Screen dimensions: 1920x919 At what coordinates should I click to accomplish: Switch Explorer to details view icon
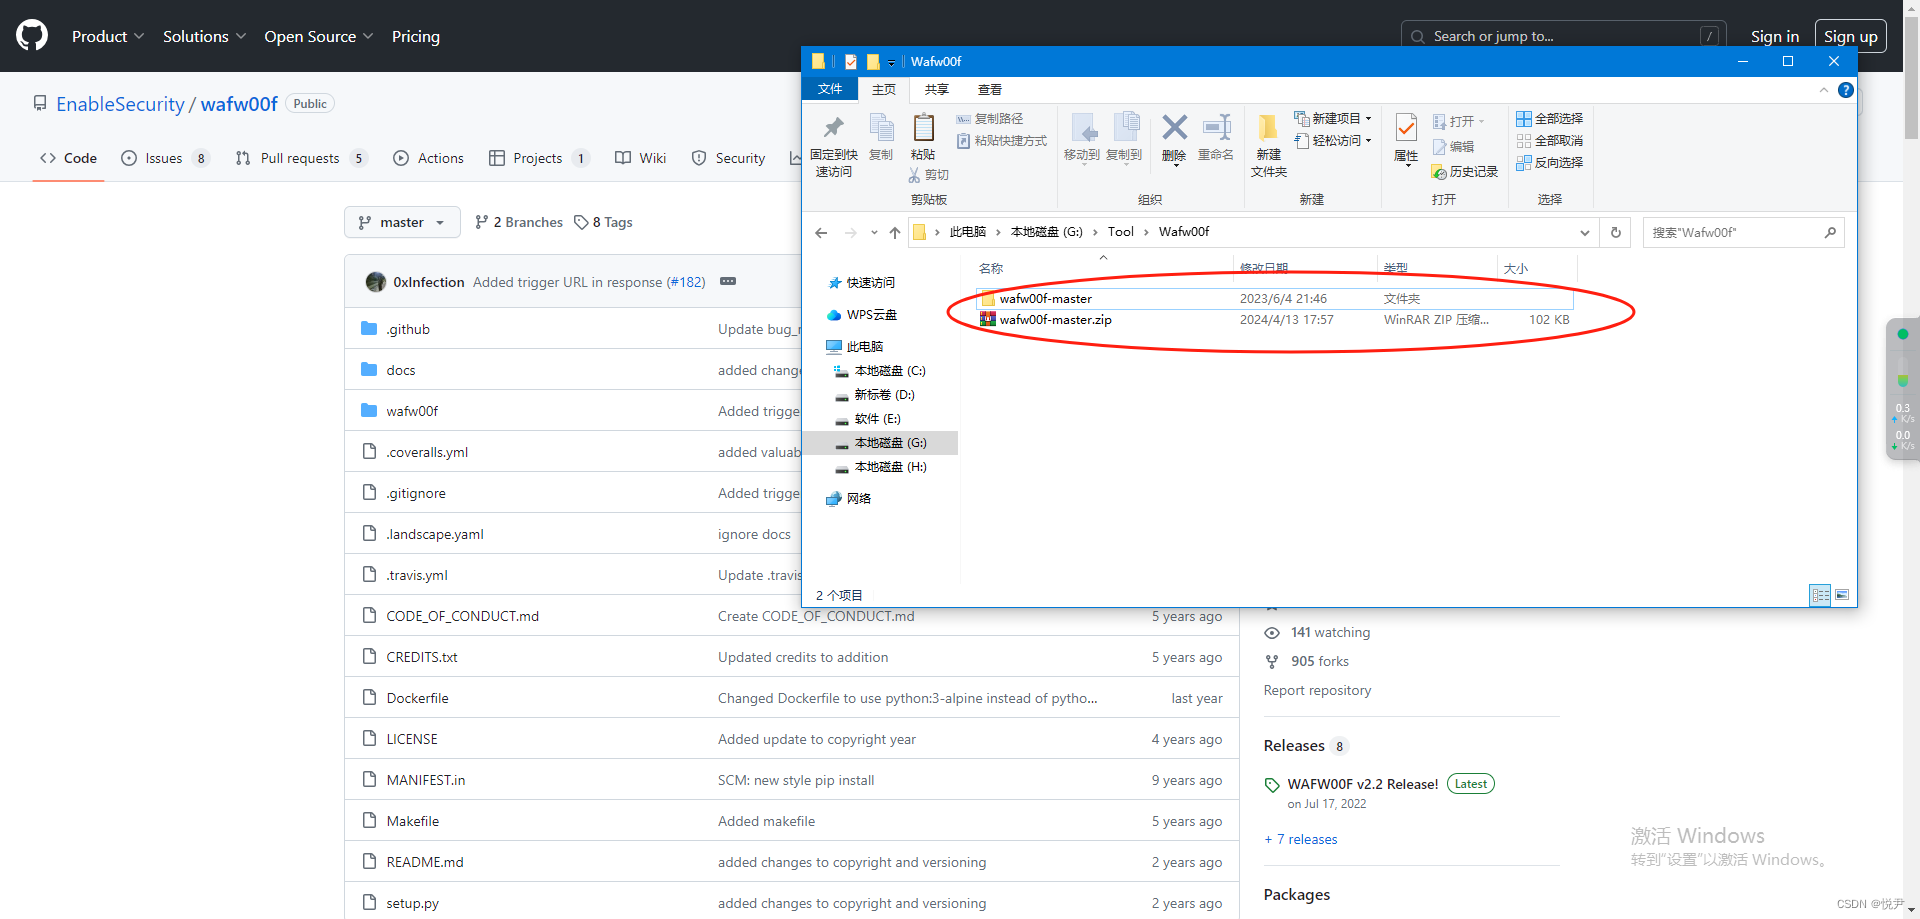click(x=1820, y=595)
